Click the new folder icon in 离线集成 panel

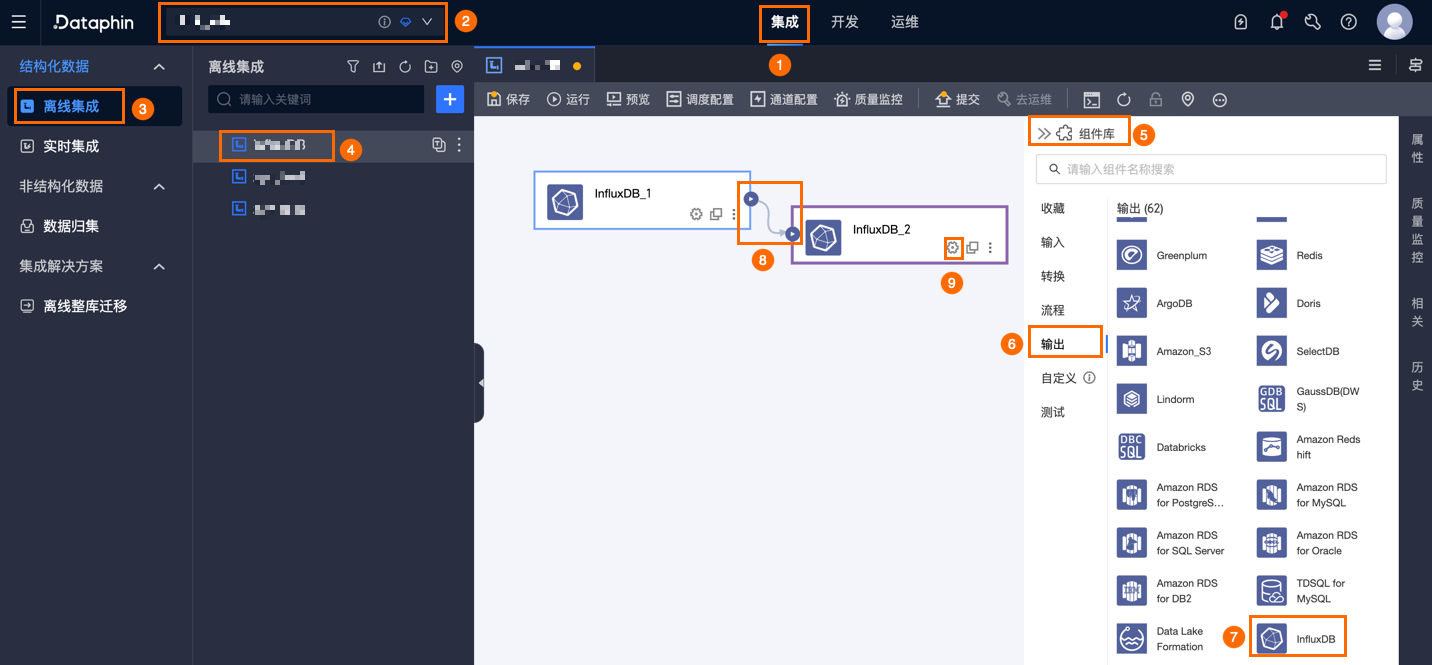(431, 67)
